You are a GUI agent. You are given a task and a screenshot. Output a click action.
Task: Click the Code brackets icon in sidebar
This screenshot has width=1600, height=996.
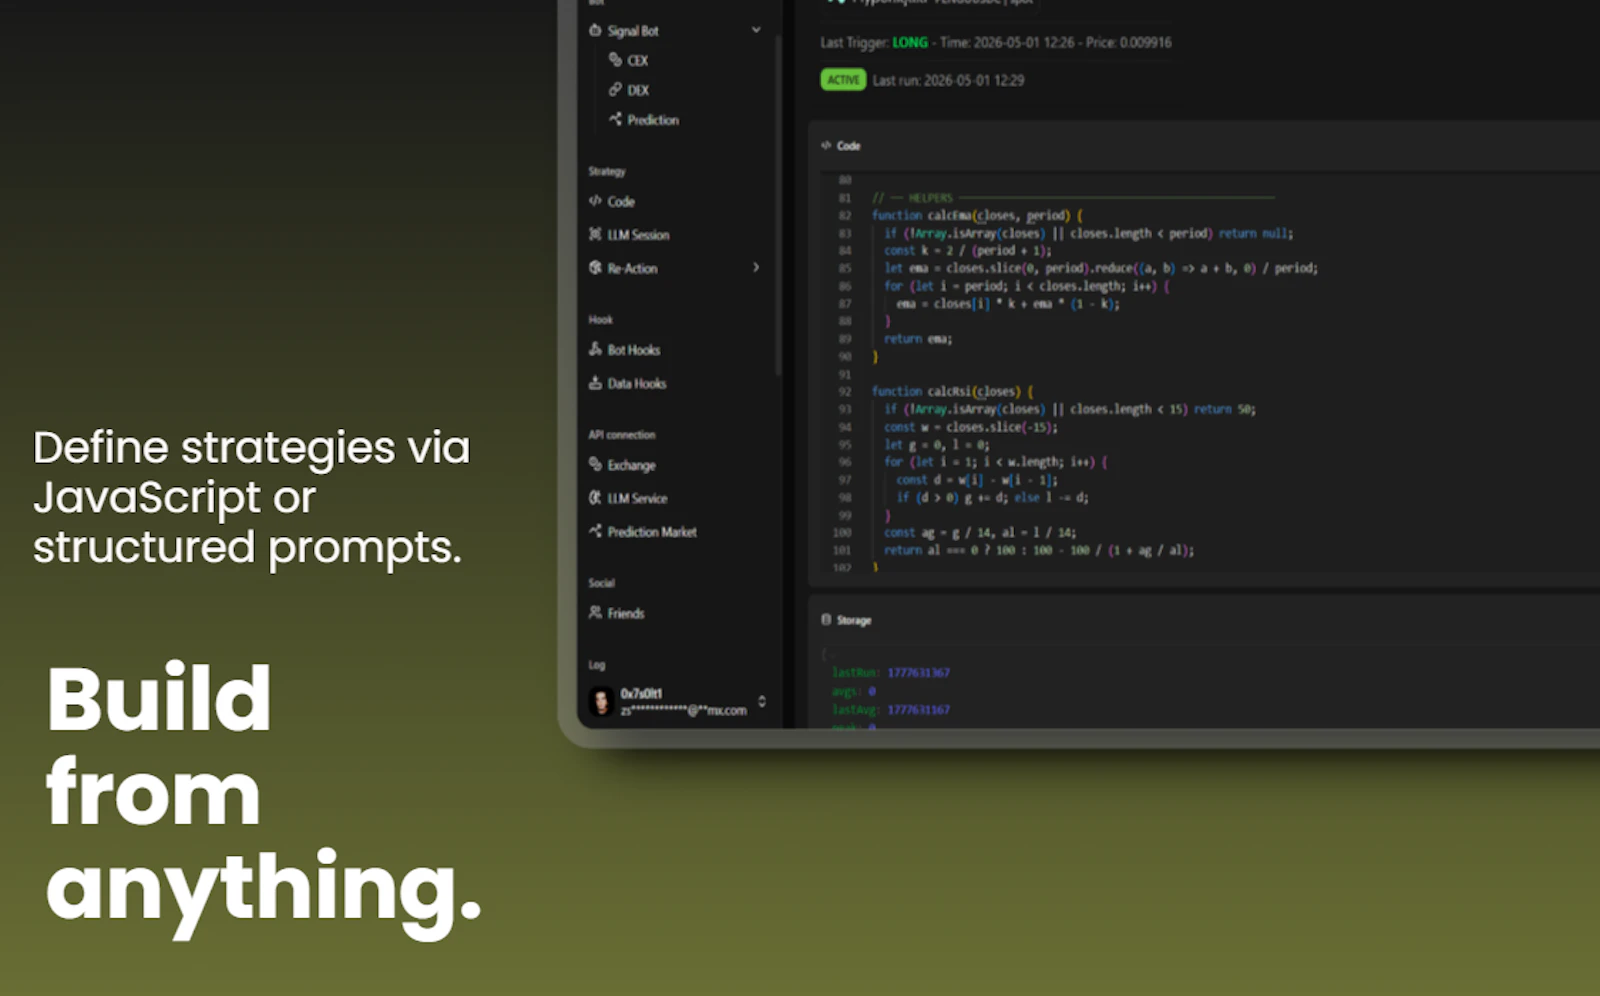595,201
